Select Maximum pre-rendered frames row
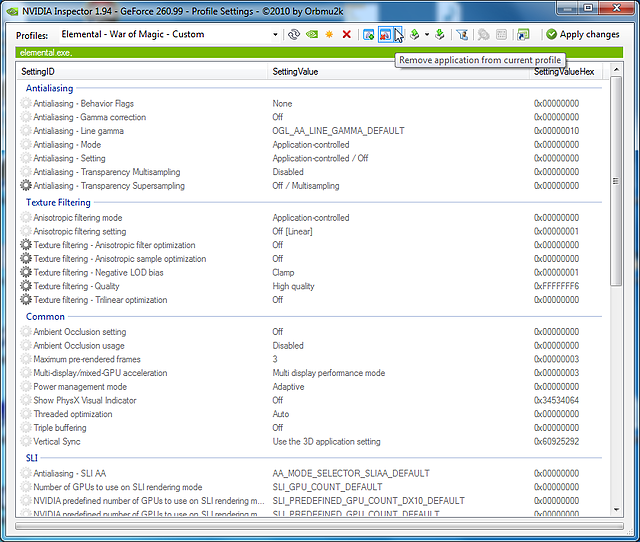This screenshot has width=640, height=542. click(x=310, y=359)
